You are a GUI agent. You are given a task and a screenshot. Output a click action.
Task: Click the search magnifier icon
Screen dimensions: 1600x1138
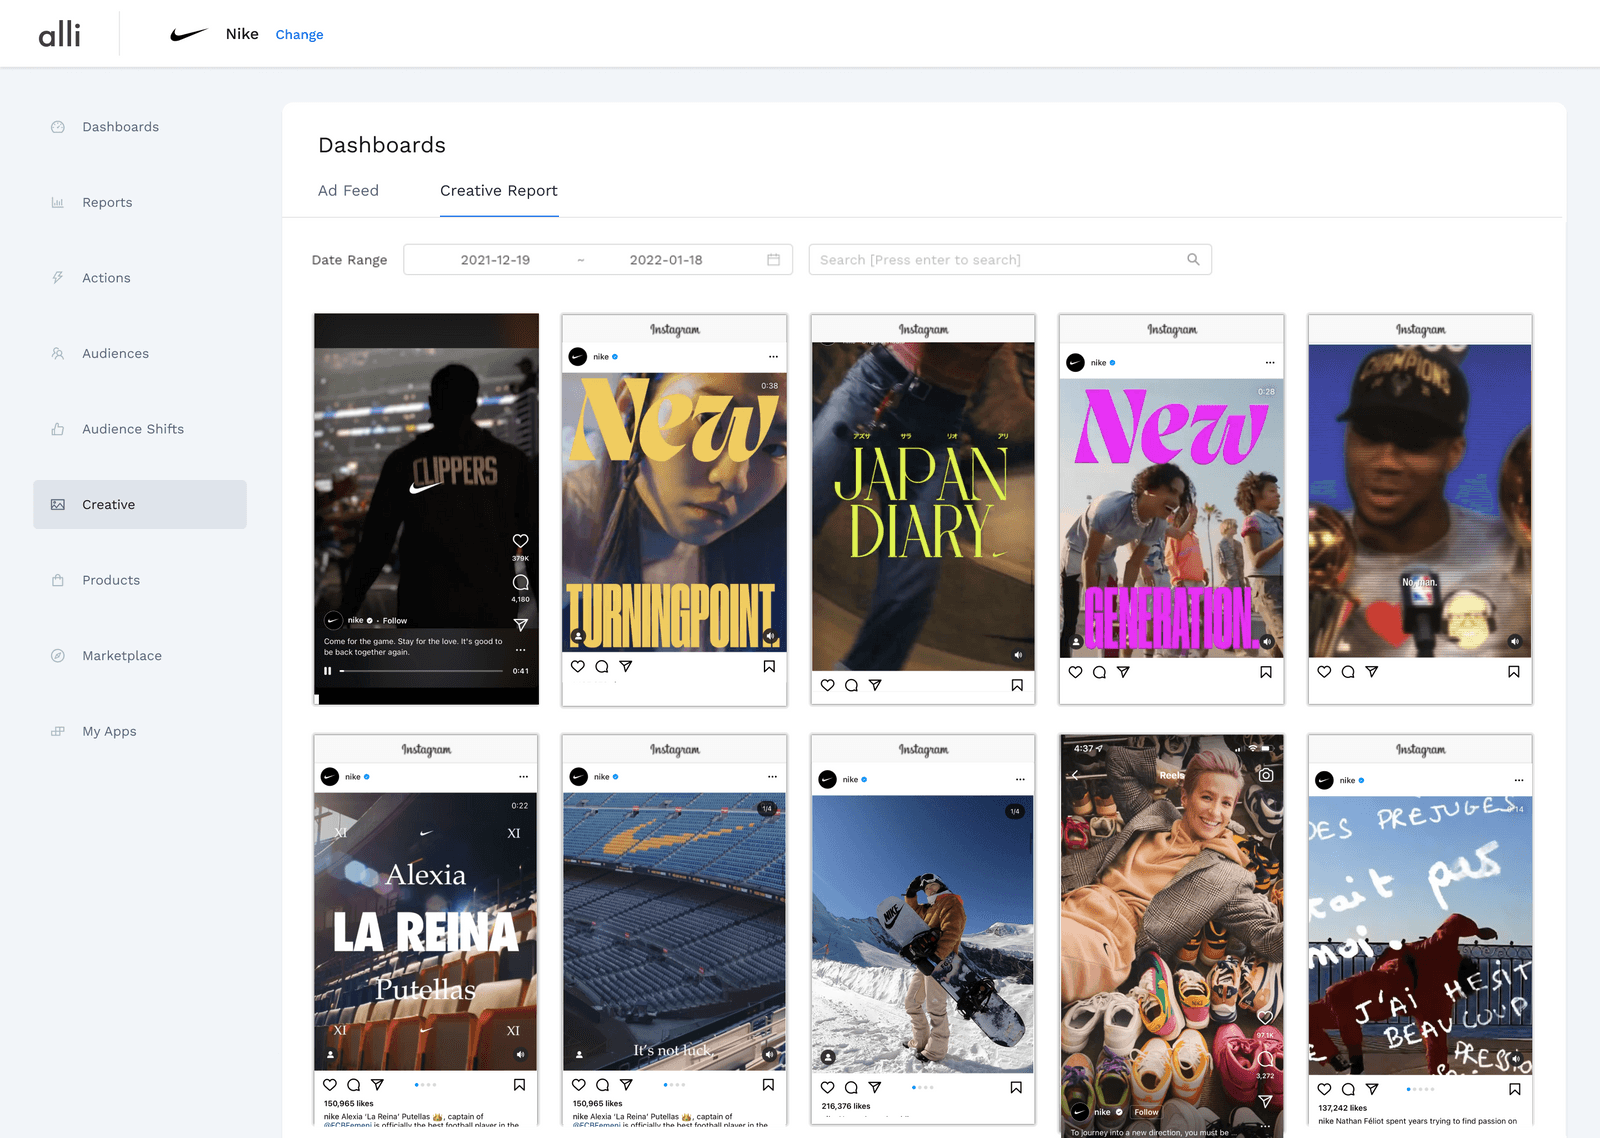click(x=1193, y=260)
